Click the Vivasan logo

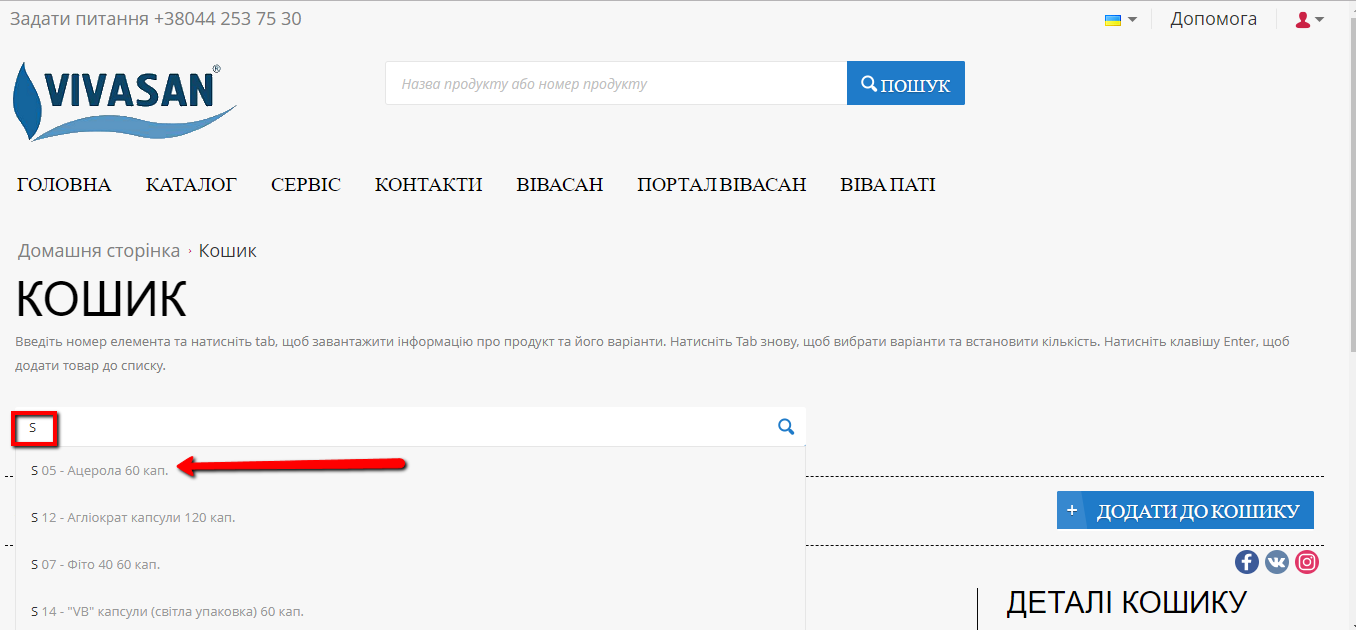124,100
